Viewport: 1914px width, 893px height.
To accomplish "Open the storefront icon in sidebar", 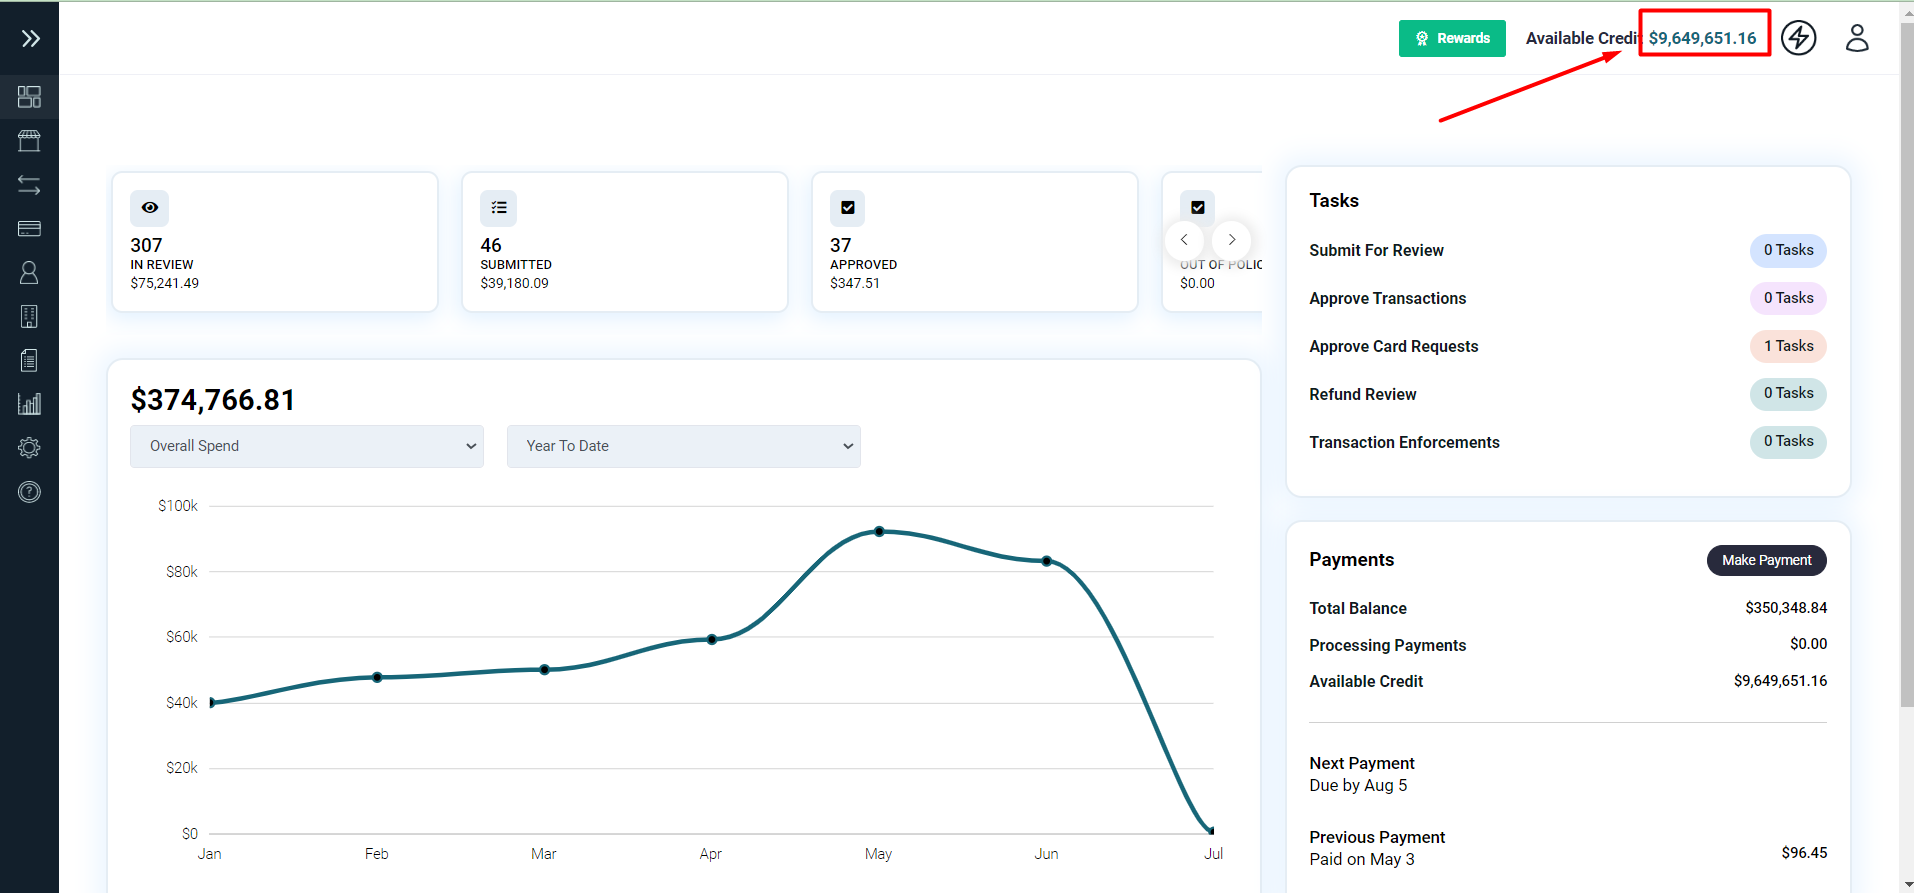I will (29, 141).
